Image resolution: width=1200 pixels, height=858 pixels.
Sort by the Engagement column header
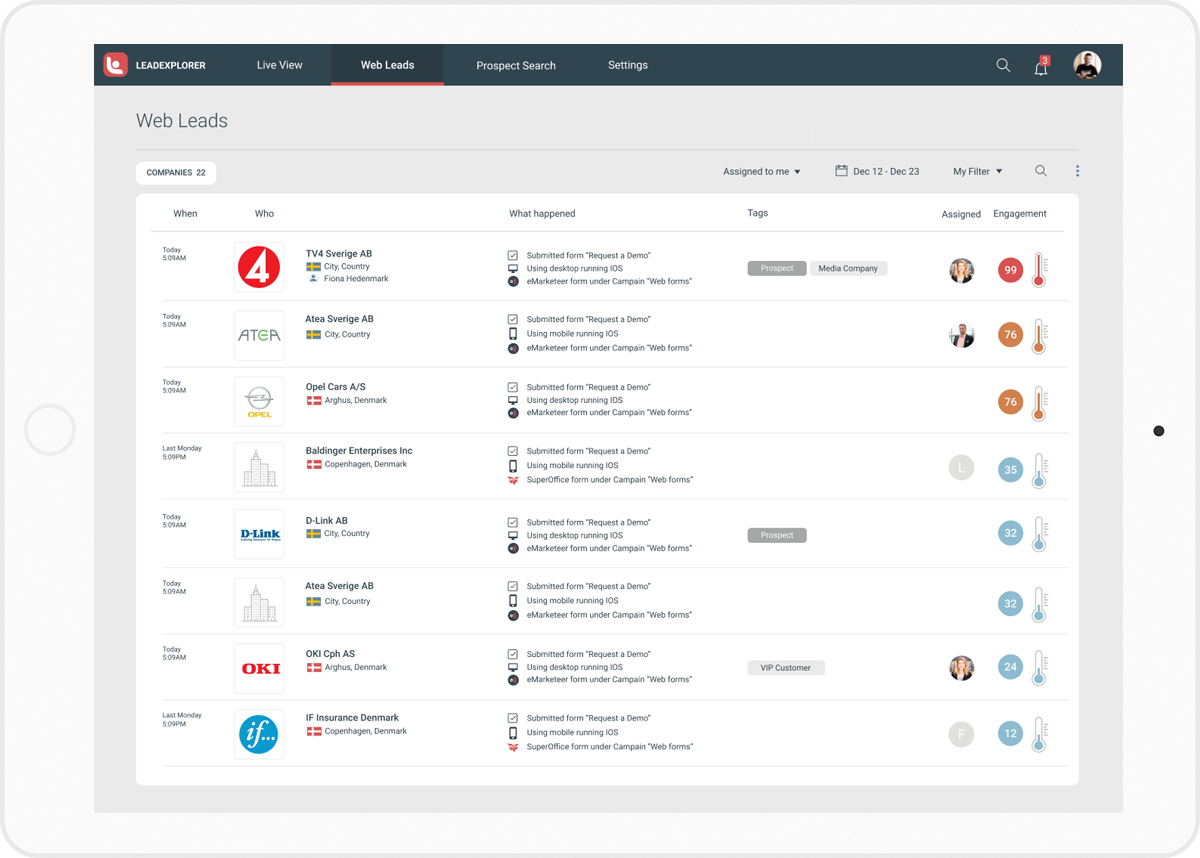(x=1020, y=214)
